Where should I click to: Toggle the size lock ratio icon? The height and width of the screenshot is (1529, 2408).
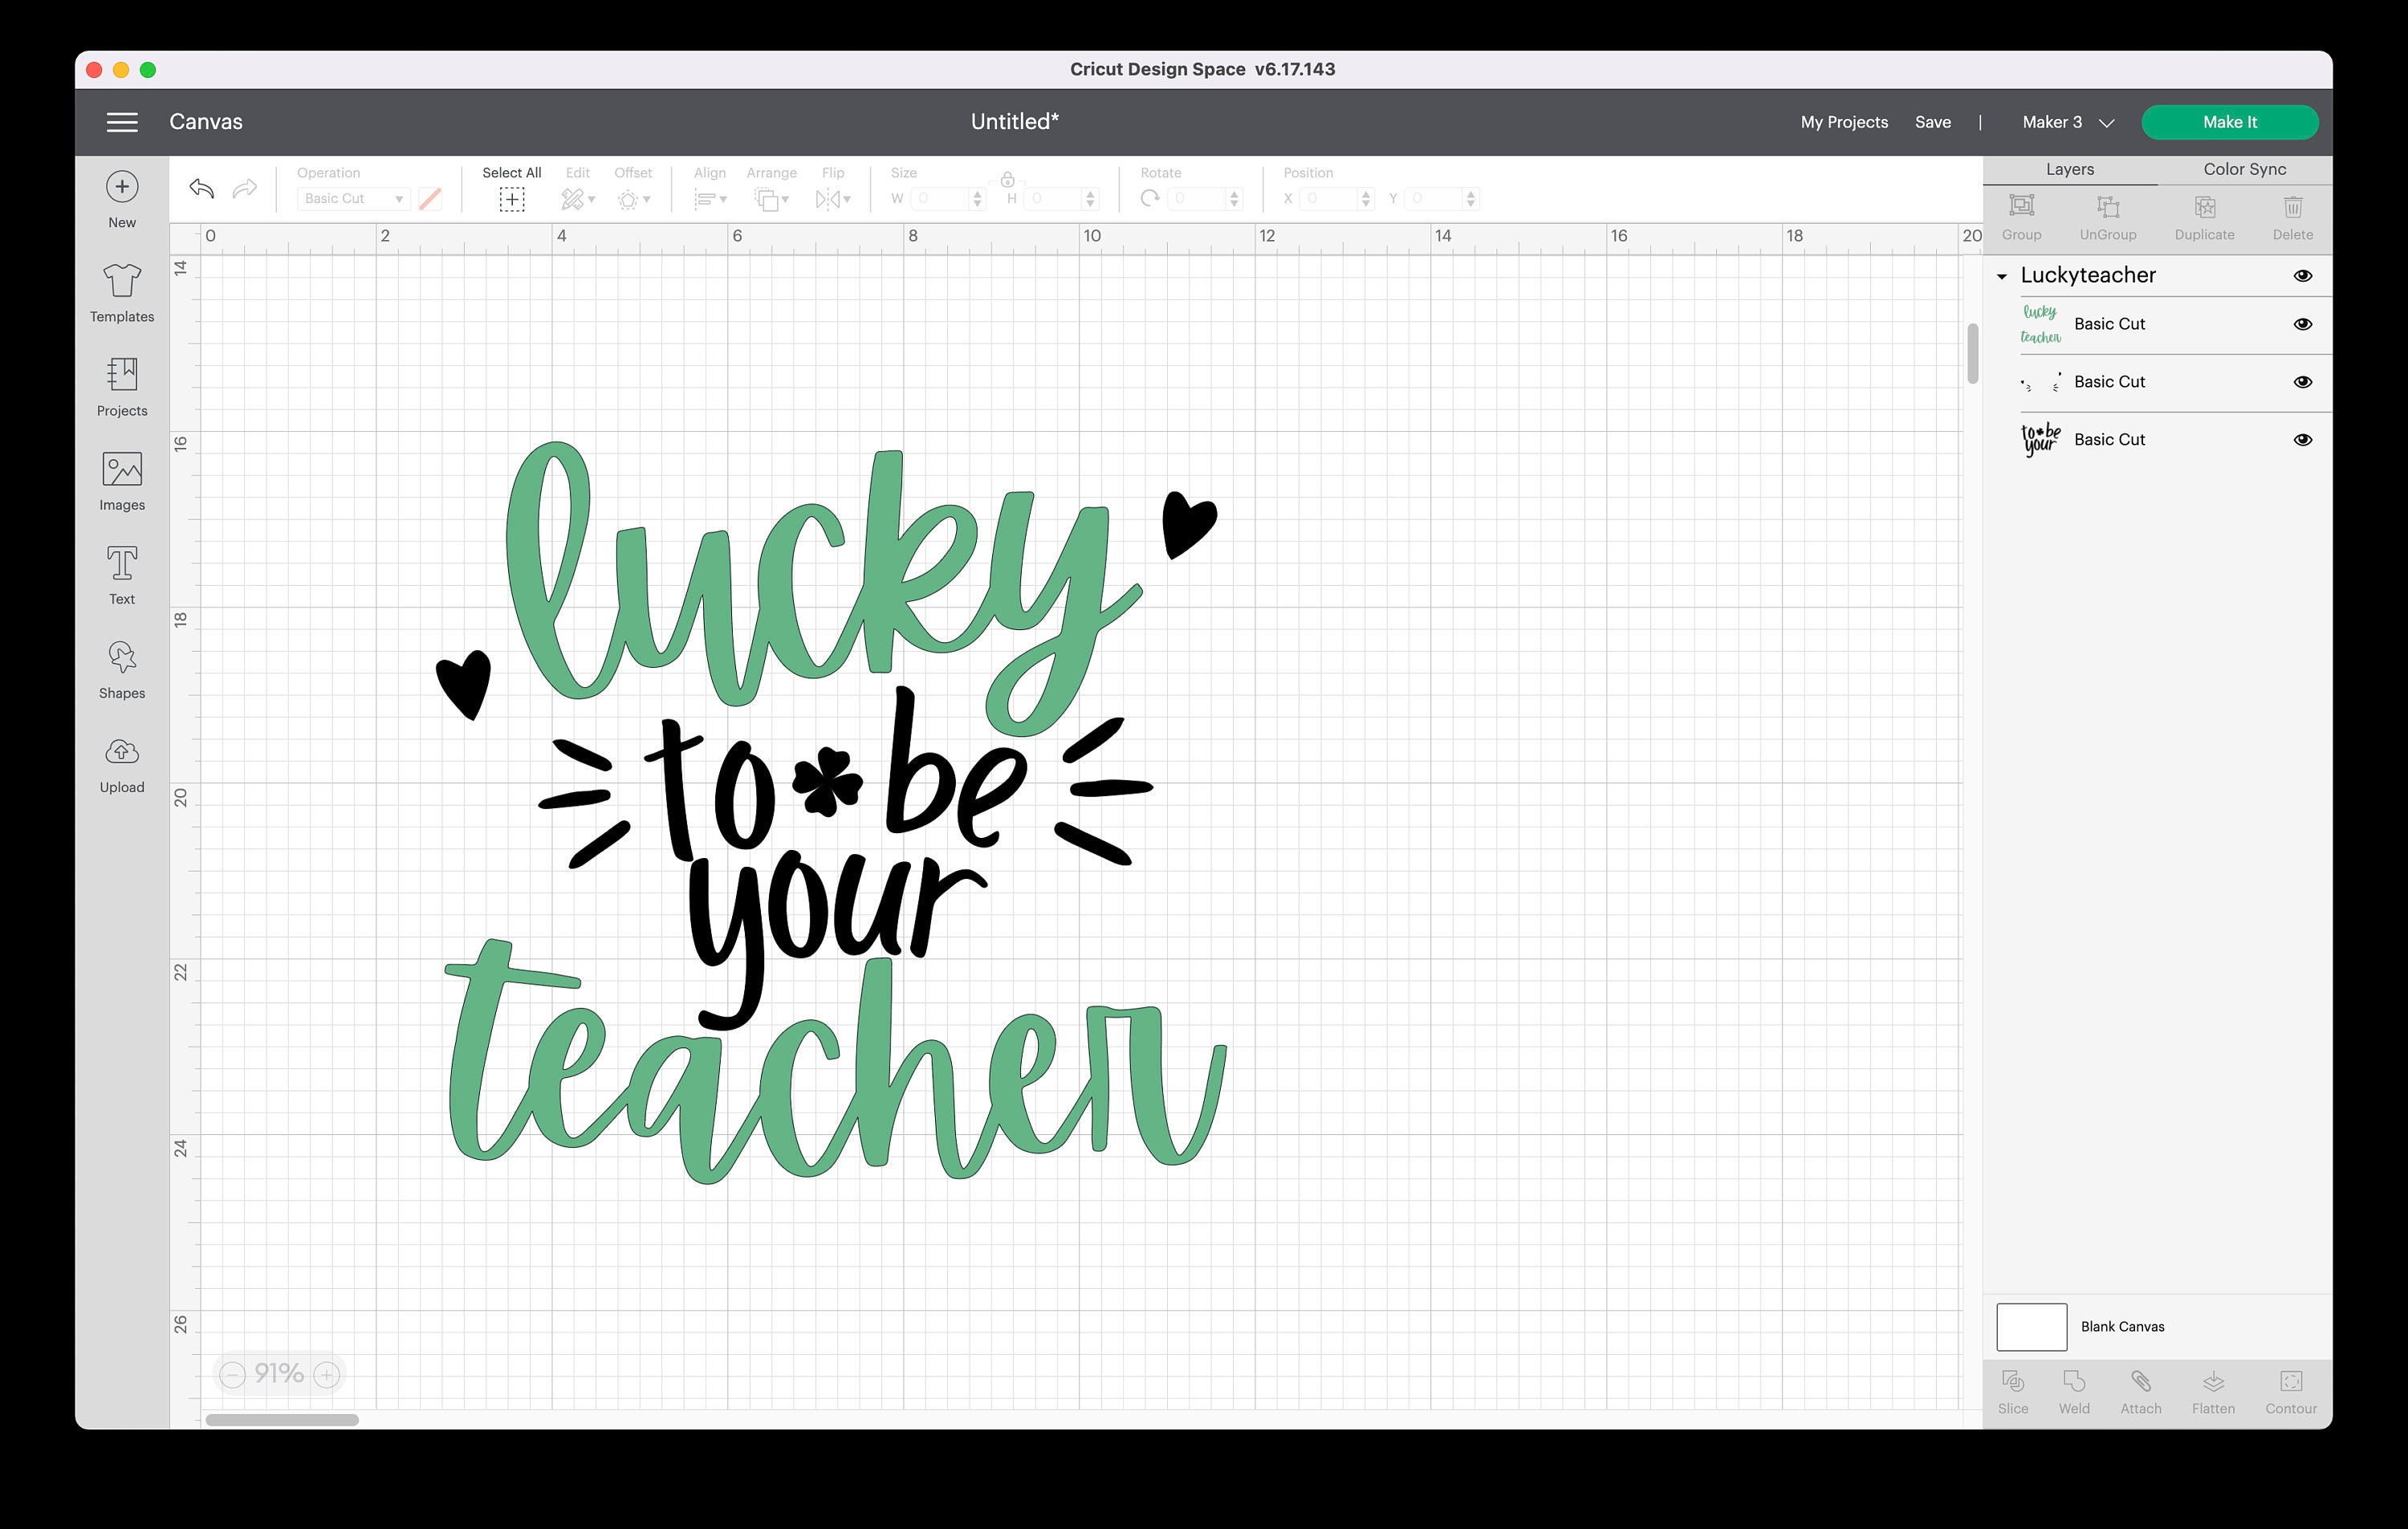(x=1007, y=182)
